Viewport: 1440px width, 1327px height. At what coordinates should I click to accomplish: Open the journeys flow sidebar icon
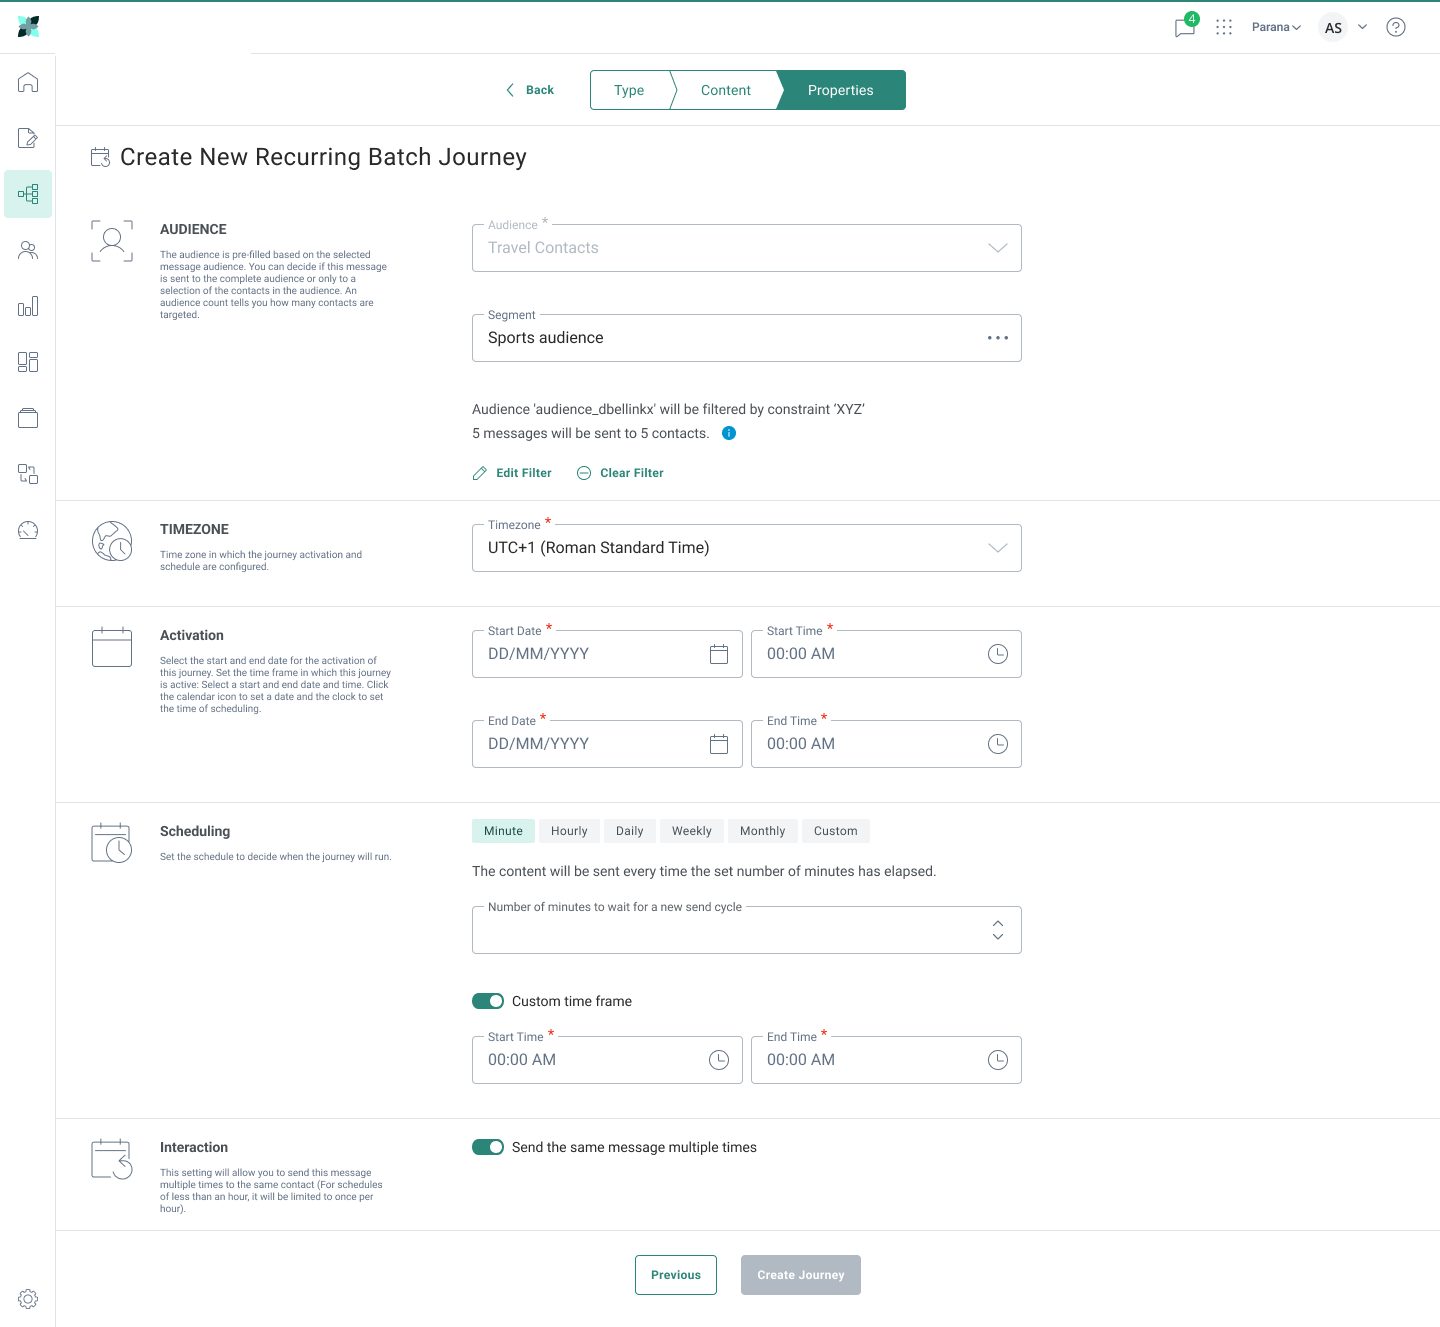(28, 194)
